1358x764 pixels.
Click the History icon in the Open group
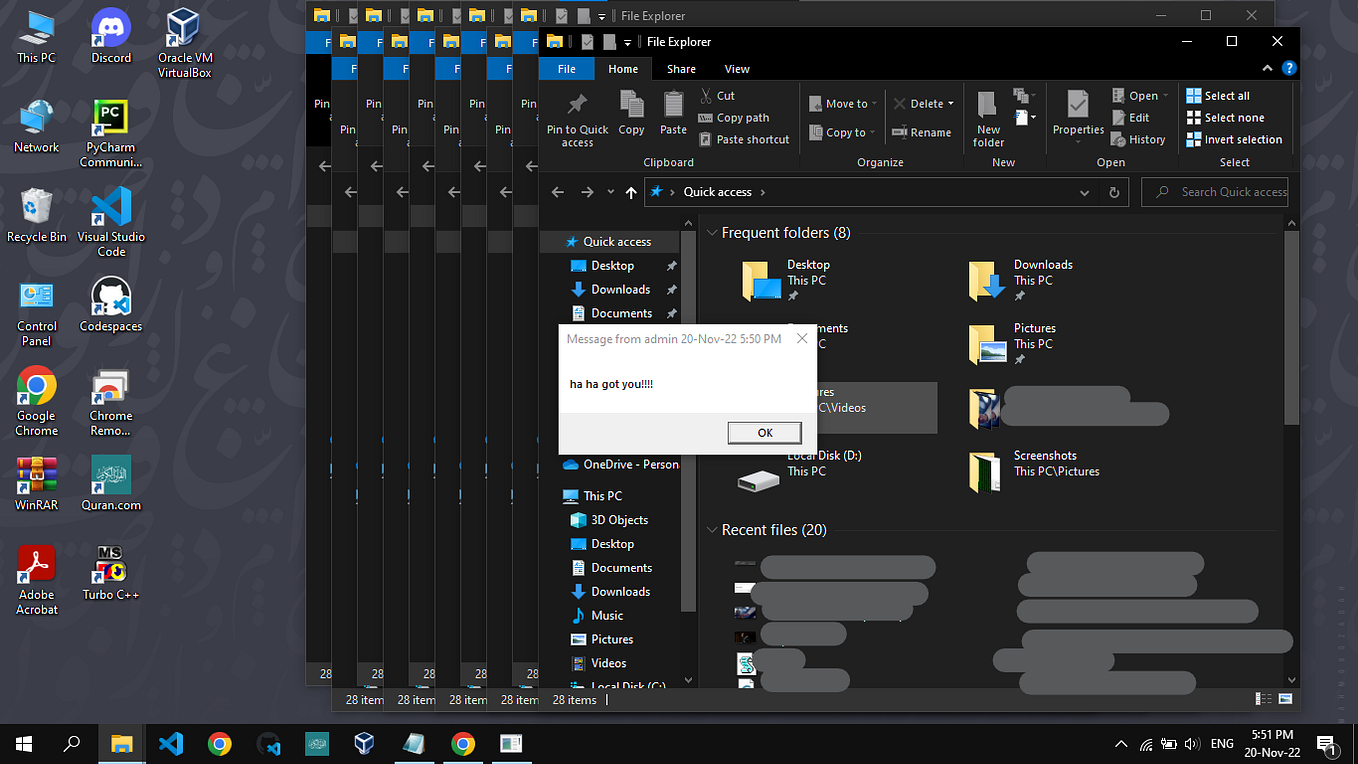(1139, 139)
